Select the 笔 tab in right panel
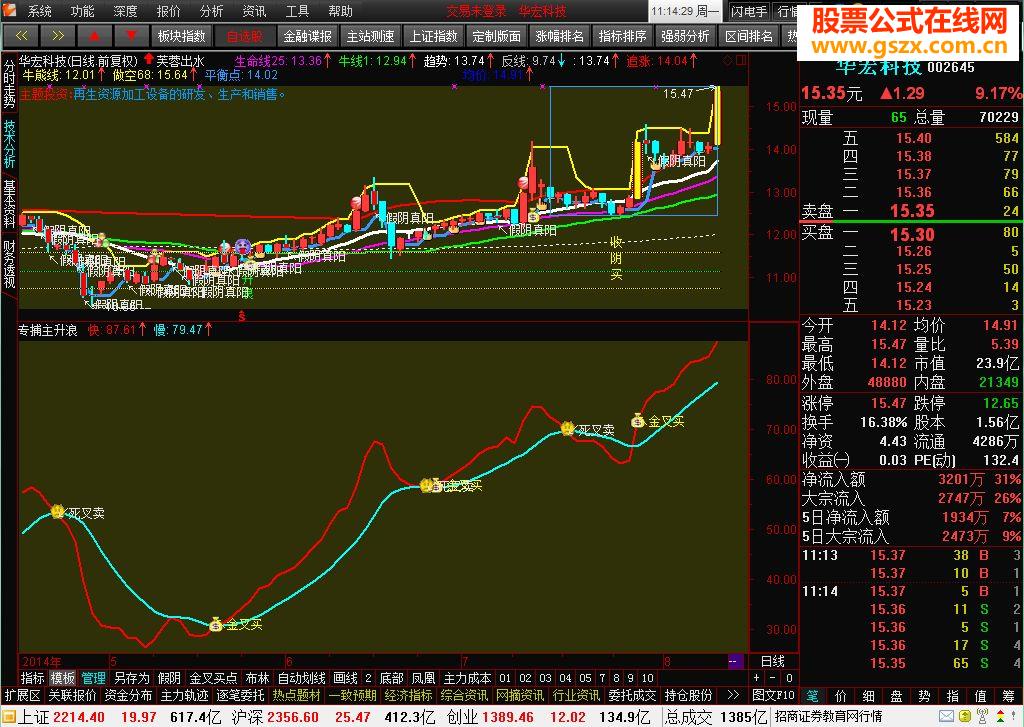This screenshot has height=727, width=1024. (812, 696)
